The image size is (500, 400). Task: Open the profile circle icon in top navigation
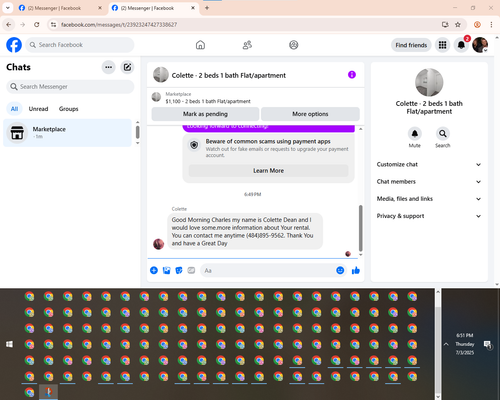(x=294, y=45)
